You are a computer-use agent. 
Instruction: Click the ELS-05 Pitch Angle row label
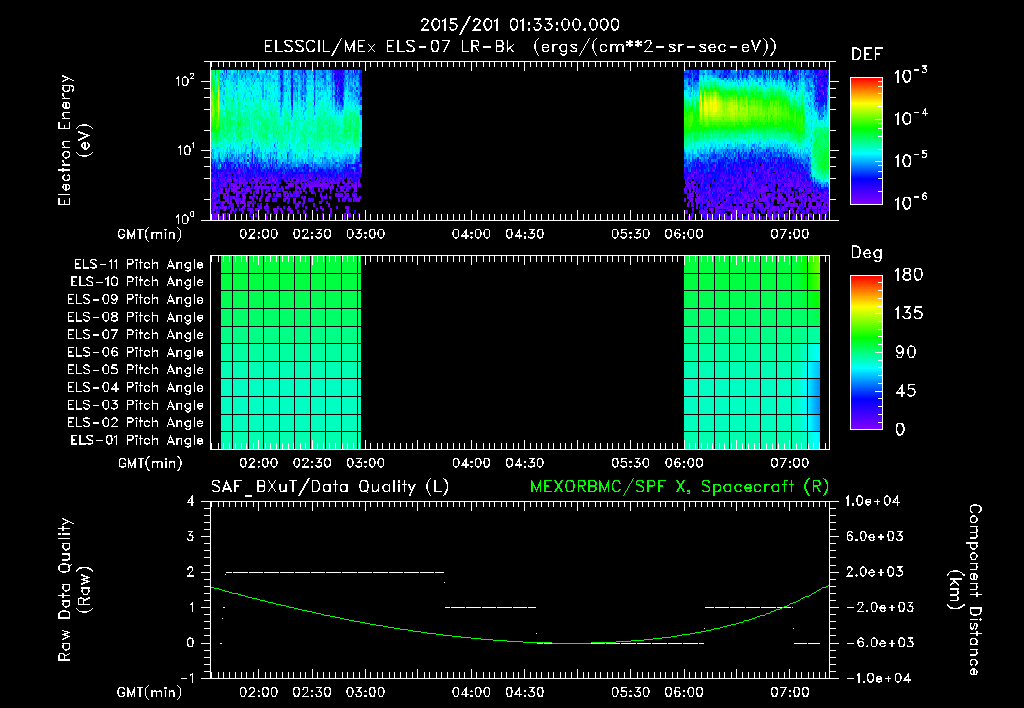[x=135, y=370]
